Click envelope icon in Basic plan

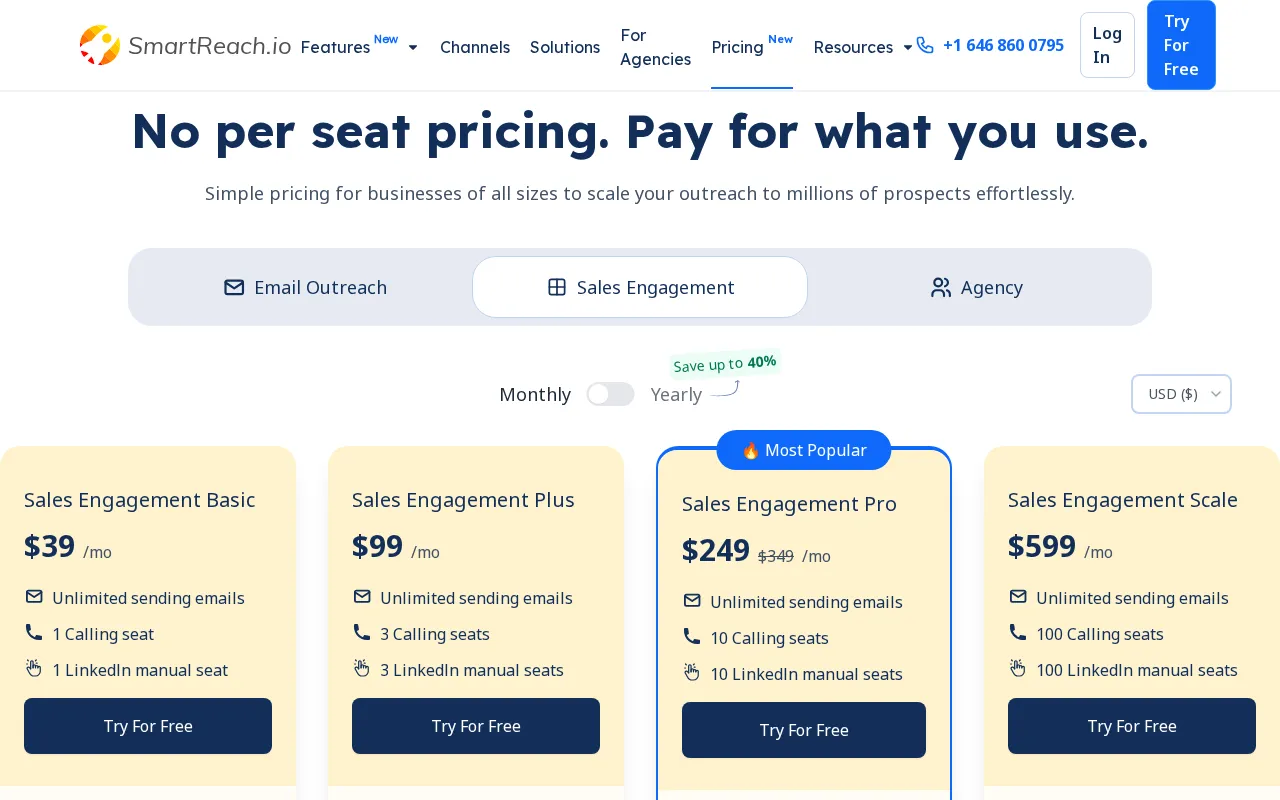[x=34, y=597]
